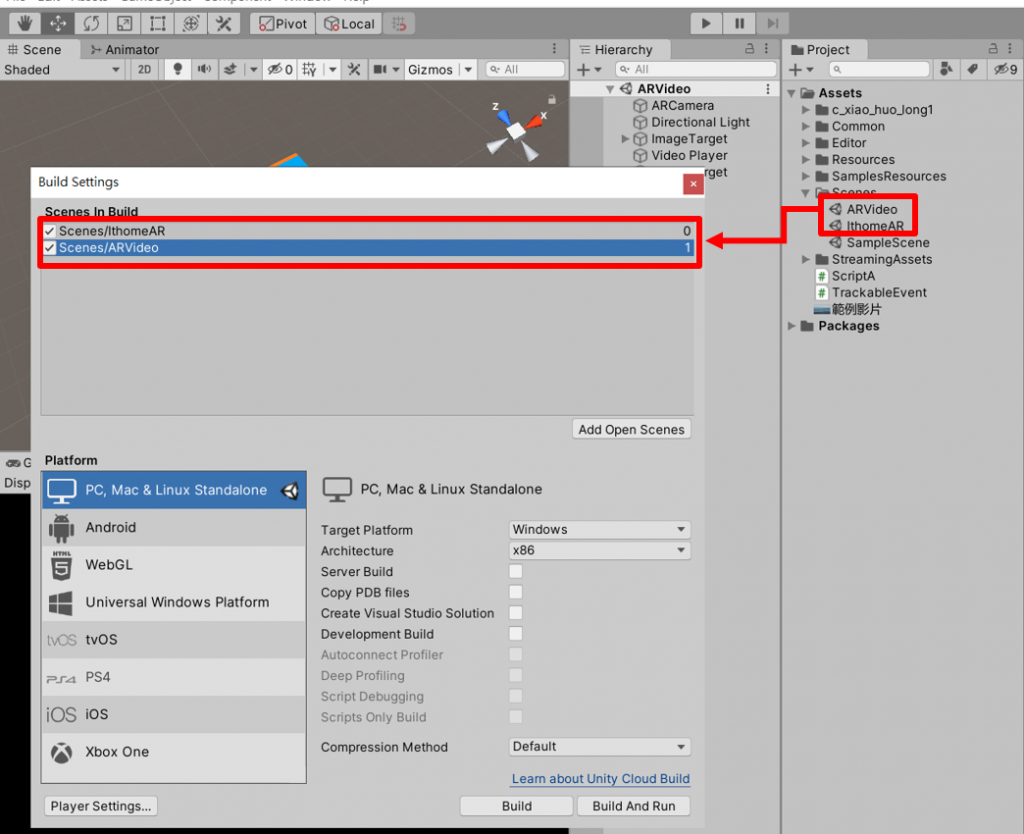Uncheck Scenes/ARVideo in build list
Screen dimensions: 1024x834
(50, 248)
